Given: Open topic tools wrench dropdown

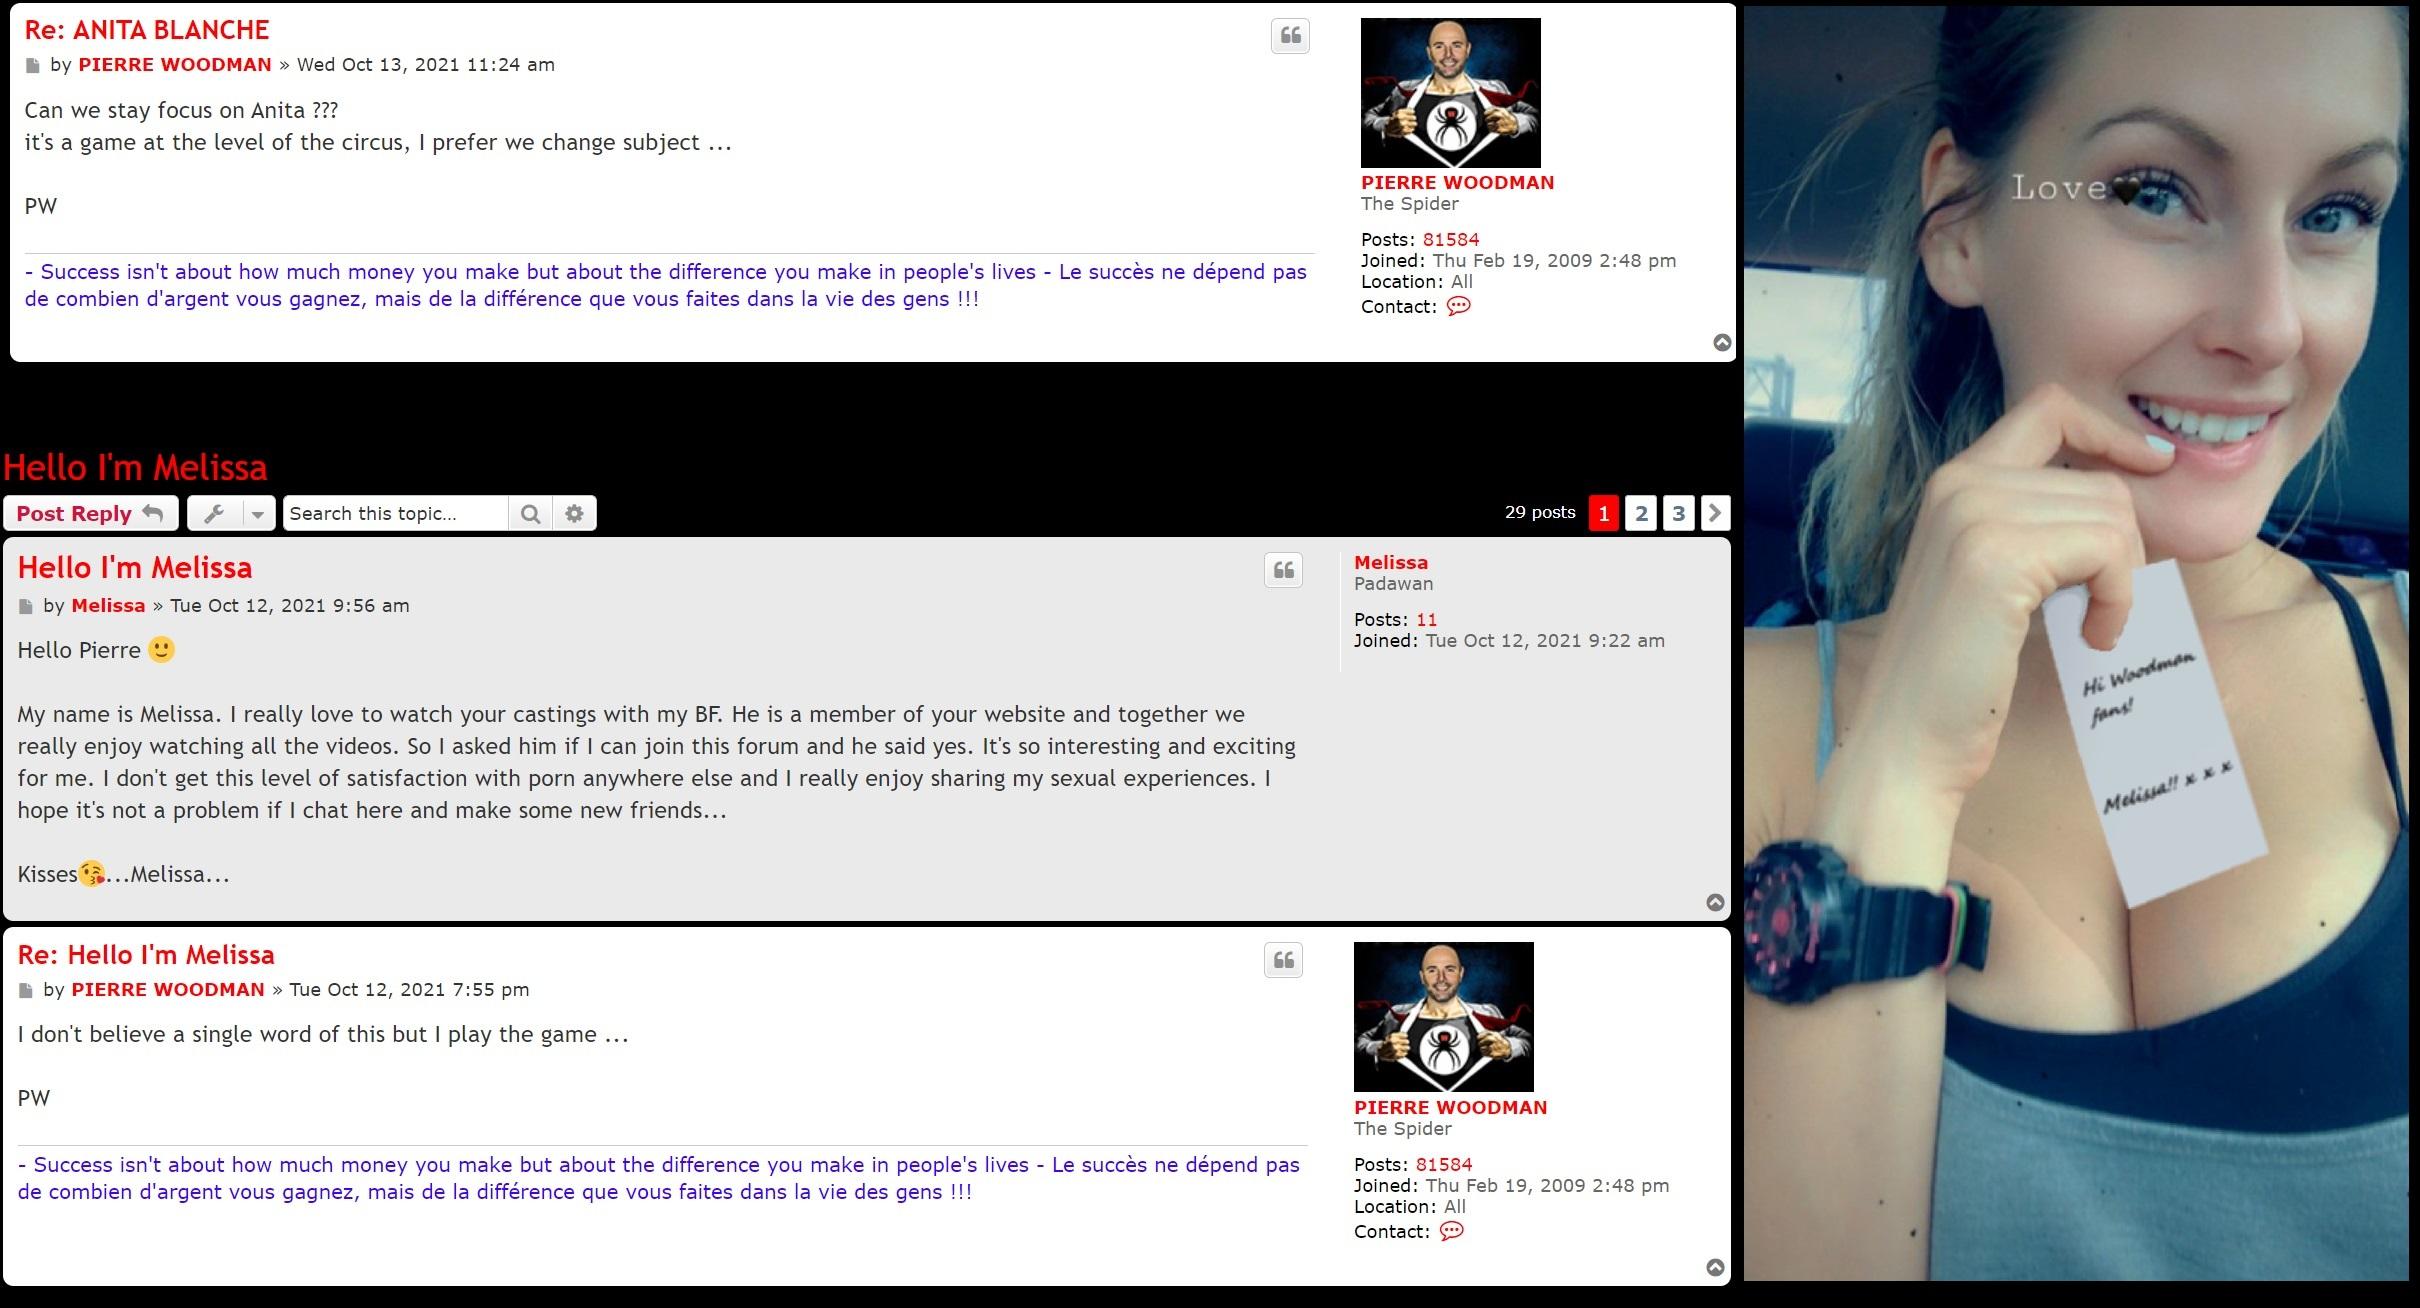Looking at the screenshot, I should [x=214, y=513].
